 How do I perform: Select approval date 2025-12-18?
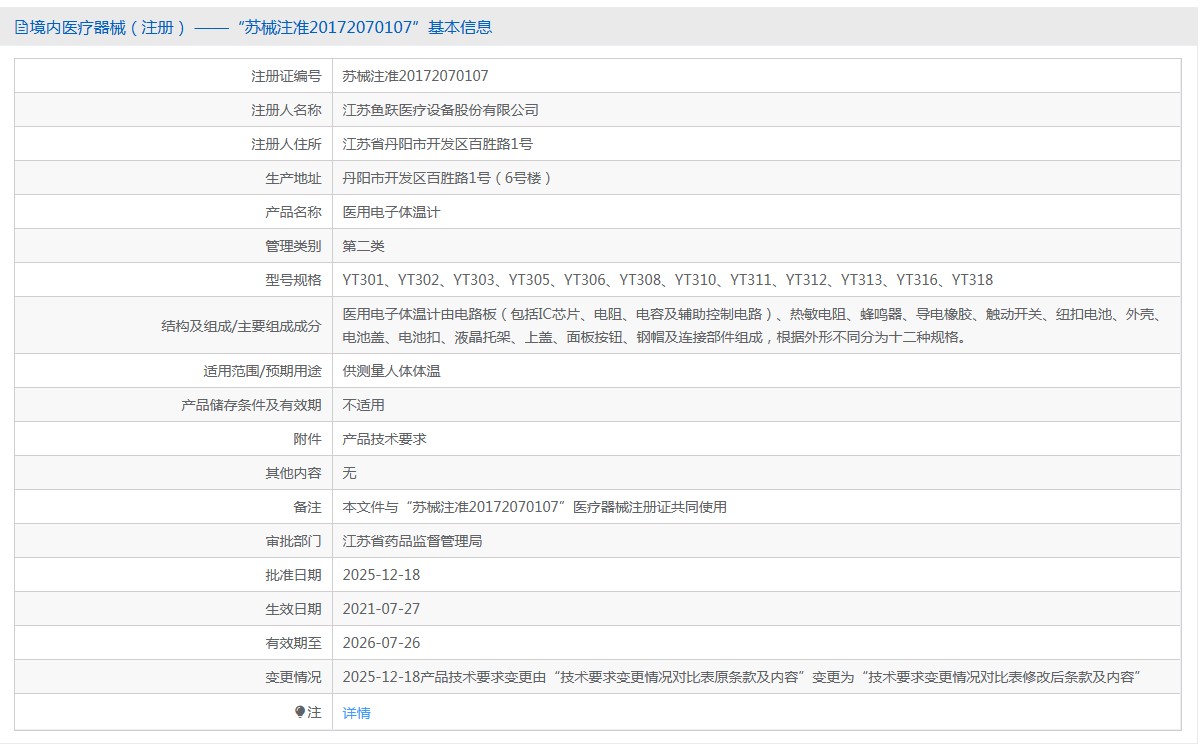(381, 575)
